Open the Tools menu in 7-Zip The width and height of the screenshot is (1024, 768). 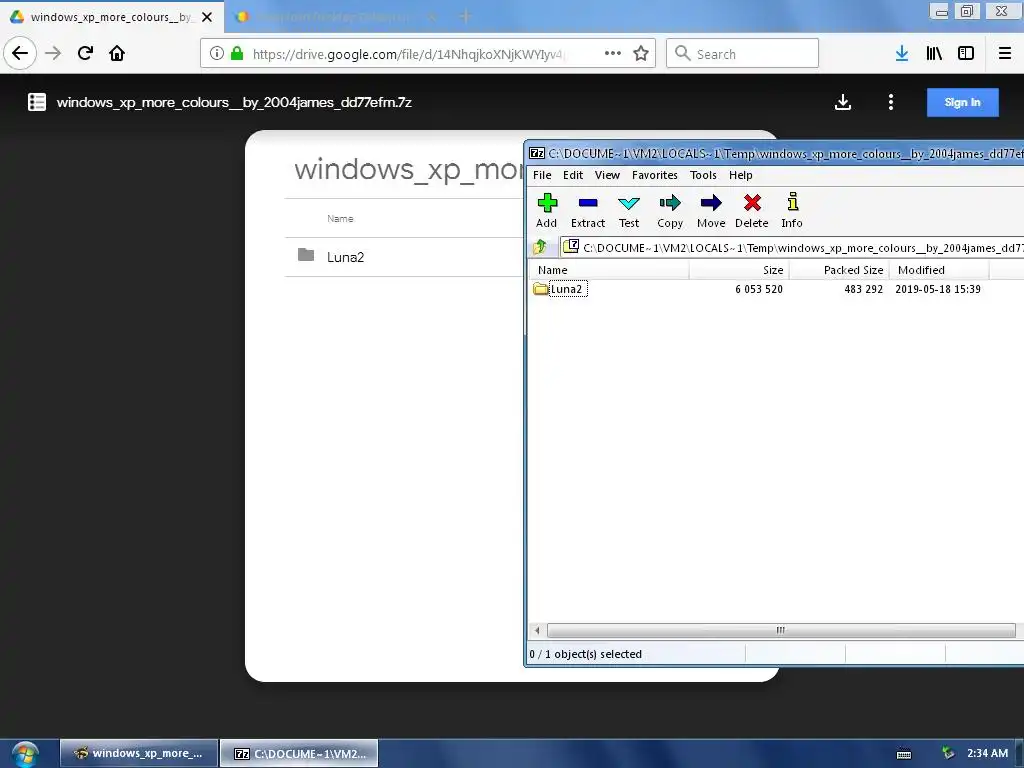[x=703, y=175]
